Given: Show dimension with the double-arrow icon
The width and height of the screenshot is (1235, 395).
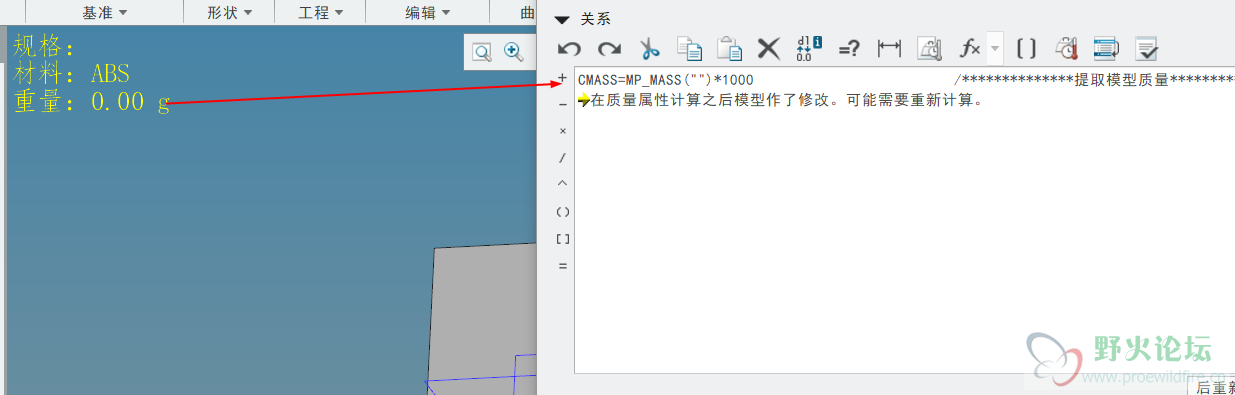Looking at the screenshot, I should click(889, 48).
